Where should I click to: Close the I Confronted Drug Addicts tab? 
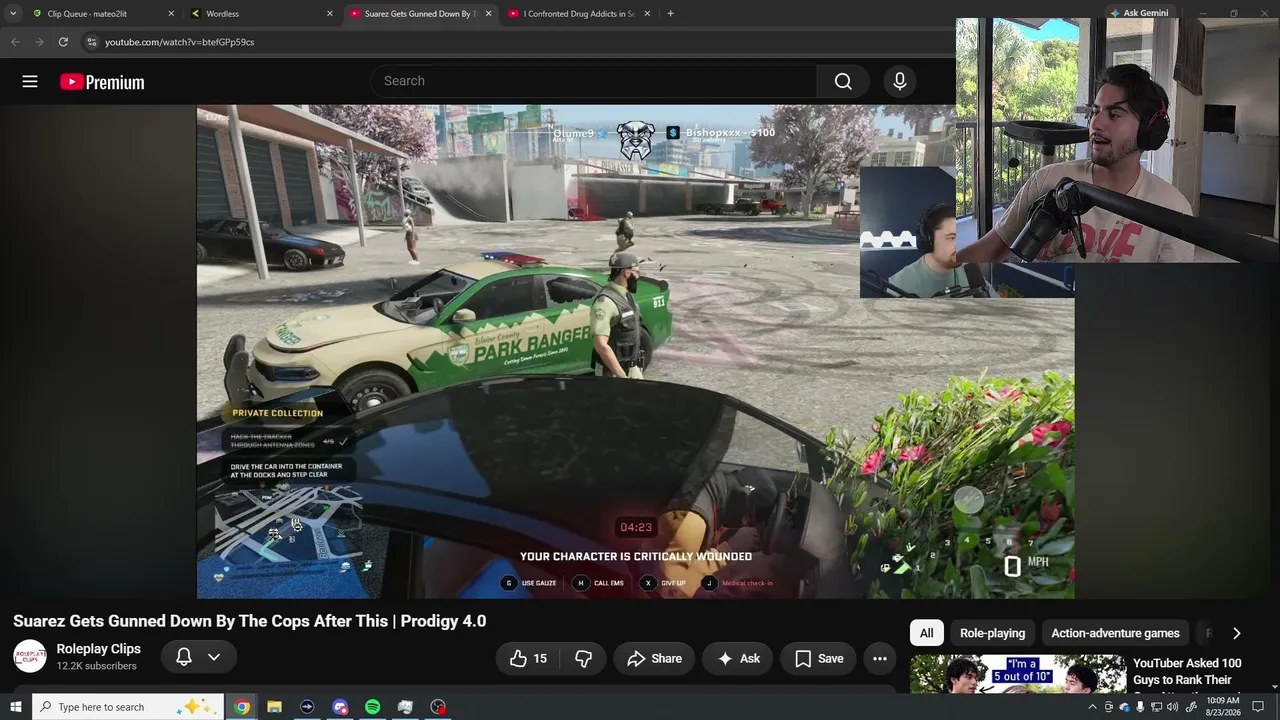click(x=647, y=14)
